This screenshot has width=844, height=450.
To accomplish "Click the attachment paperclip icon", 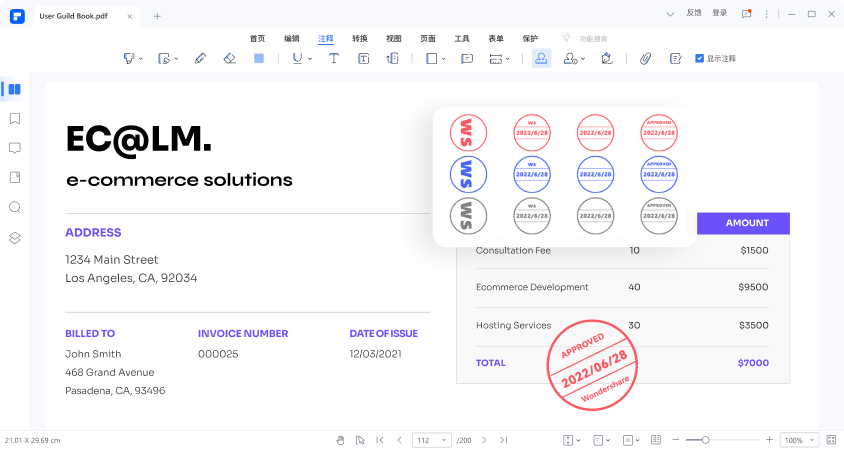I will click(x=646, y=59).
